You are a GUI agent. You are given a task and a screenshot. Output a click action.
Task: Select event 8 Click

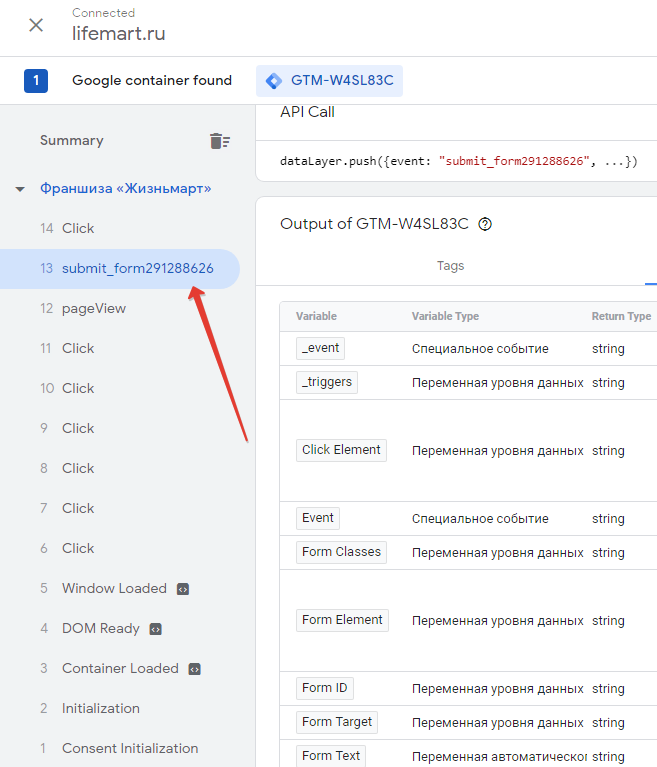[120, 469]
